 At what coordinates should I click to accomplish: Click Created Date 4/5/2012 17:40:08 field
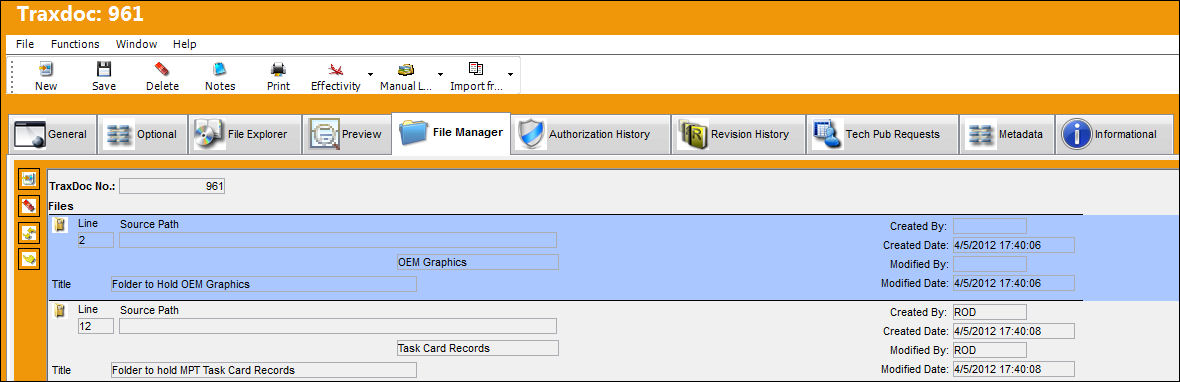[1013, 331]
